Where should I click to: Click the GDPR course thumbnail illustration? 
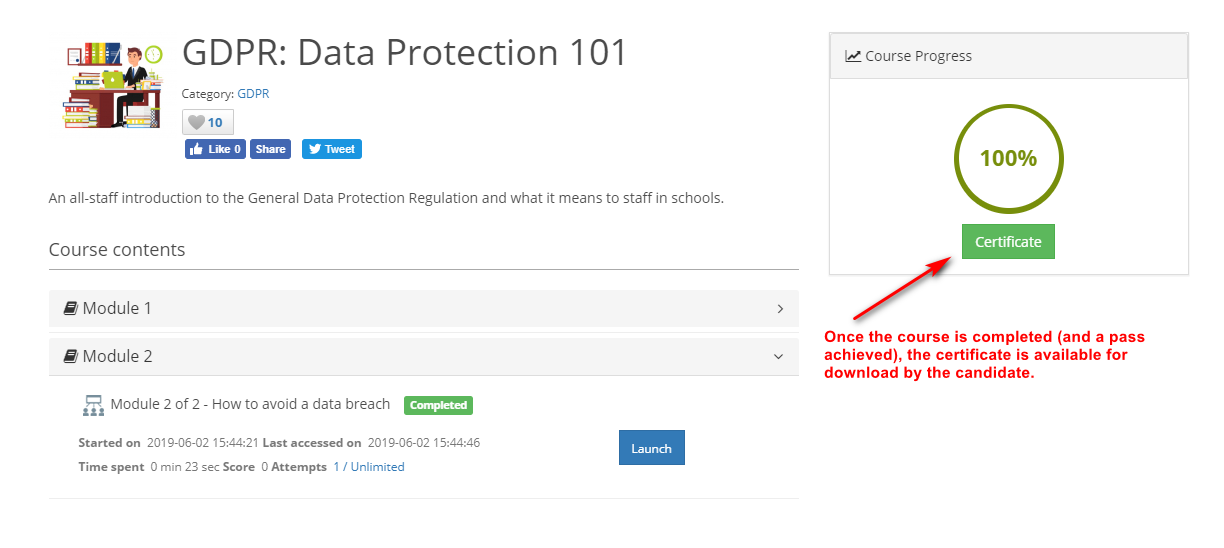click(x=108, y=85)
